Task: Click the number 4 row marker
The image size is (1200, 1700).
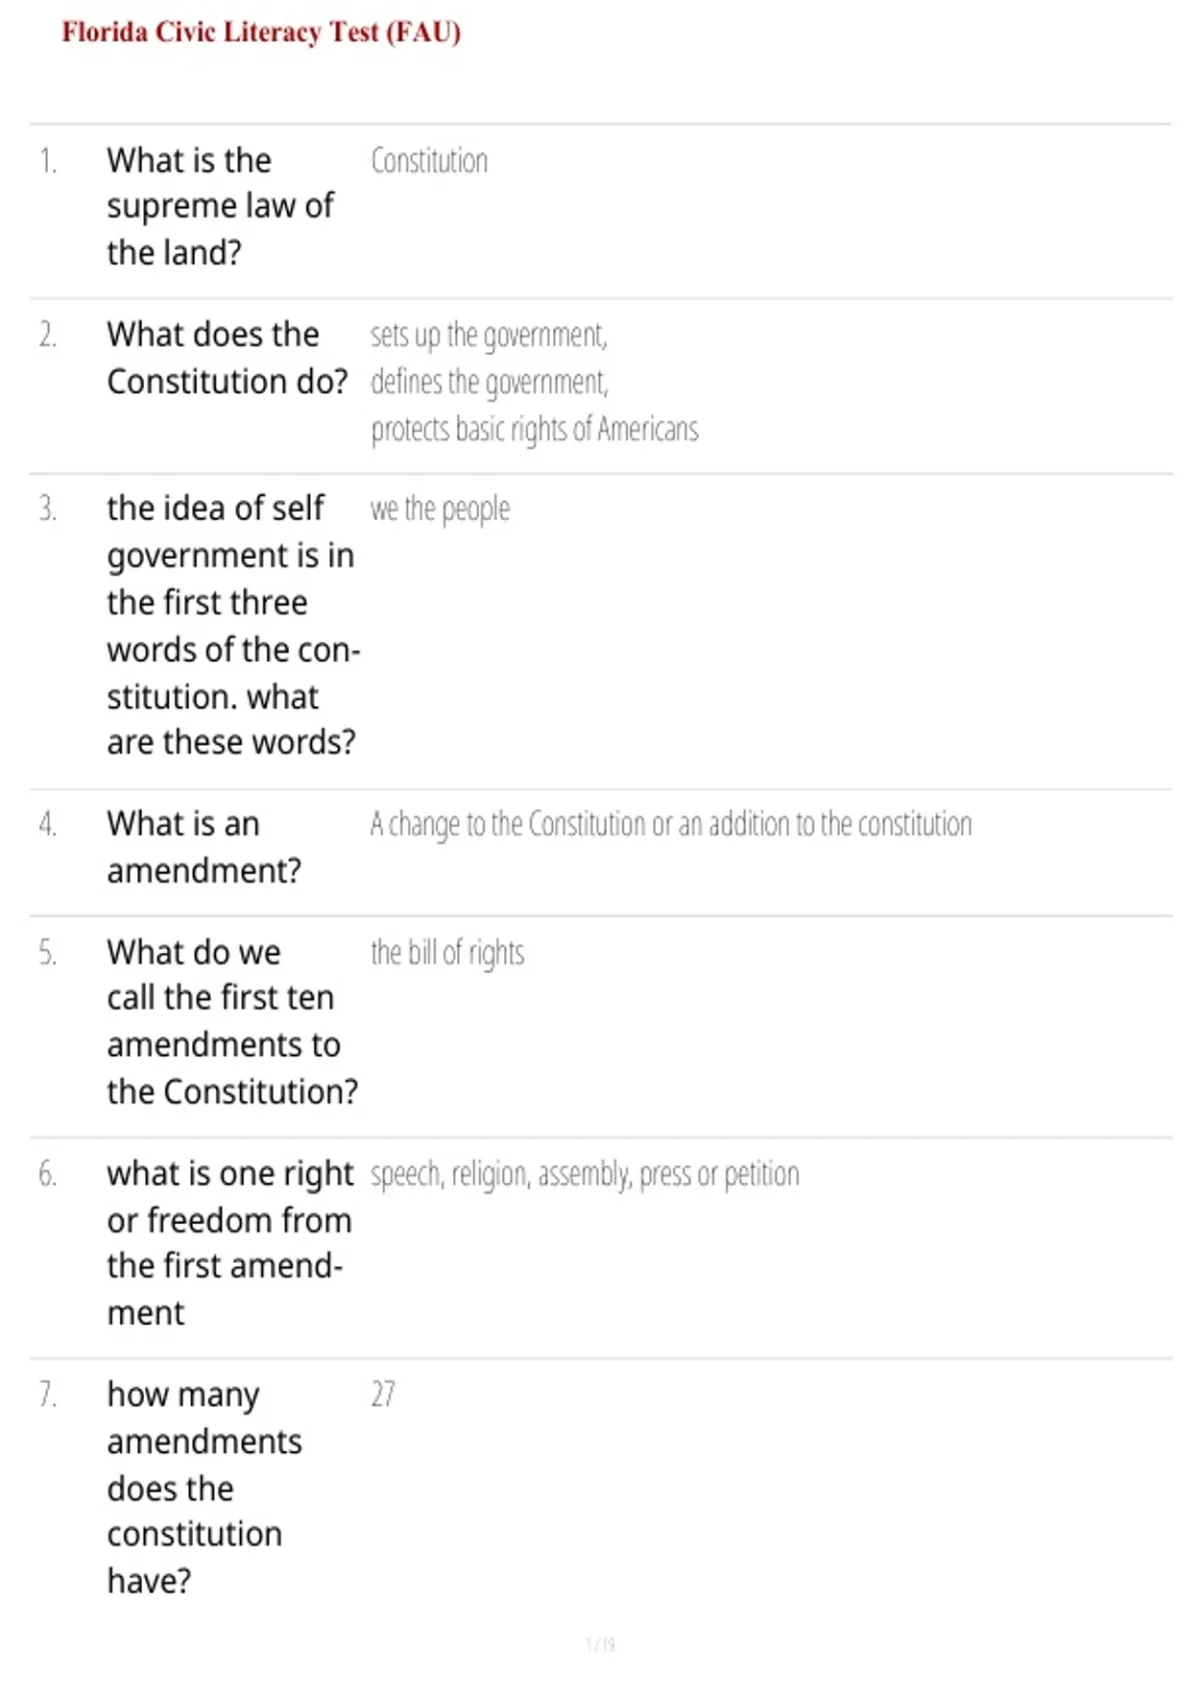Action: [48, 824]
